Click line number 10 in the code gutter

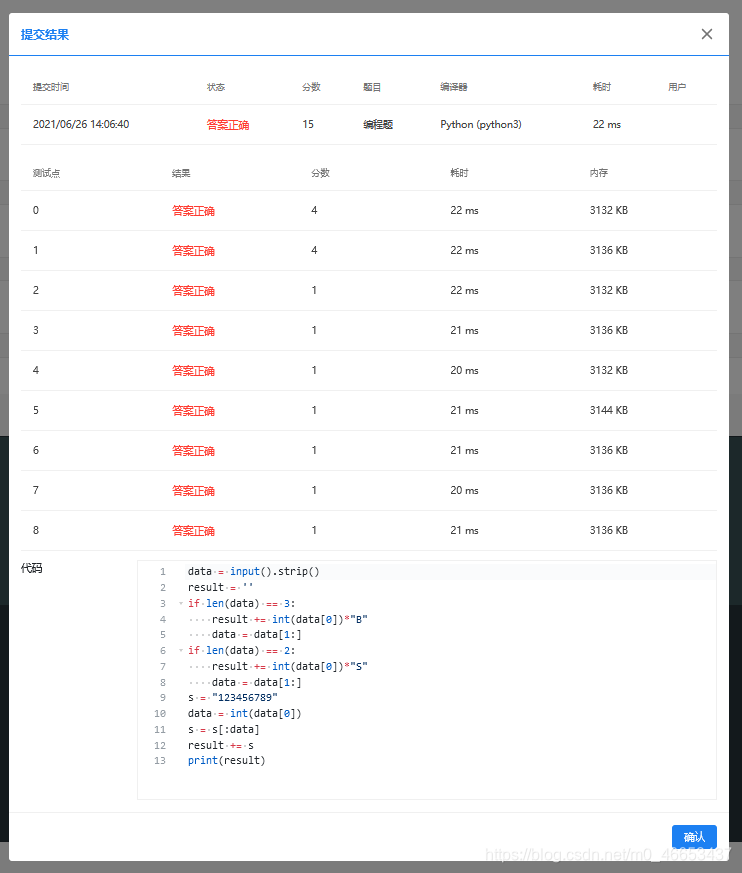(x=160, y=714)
